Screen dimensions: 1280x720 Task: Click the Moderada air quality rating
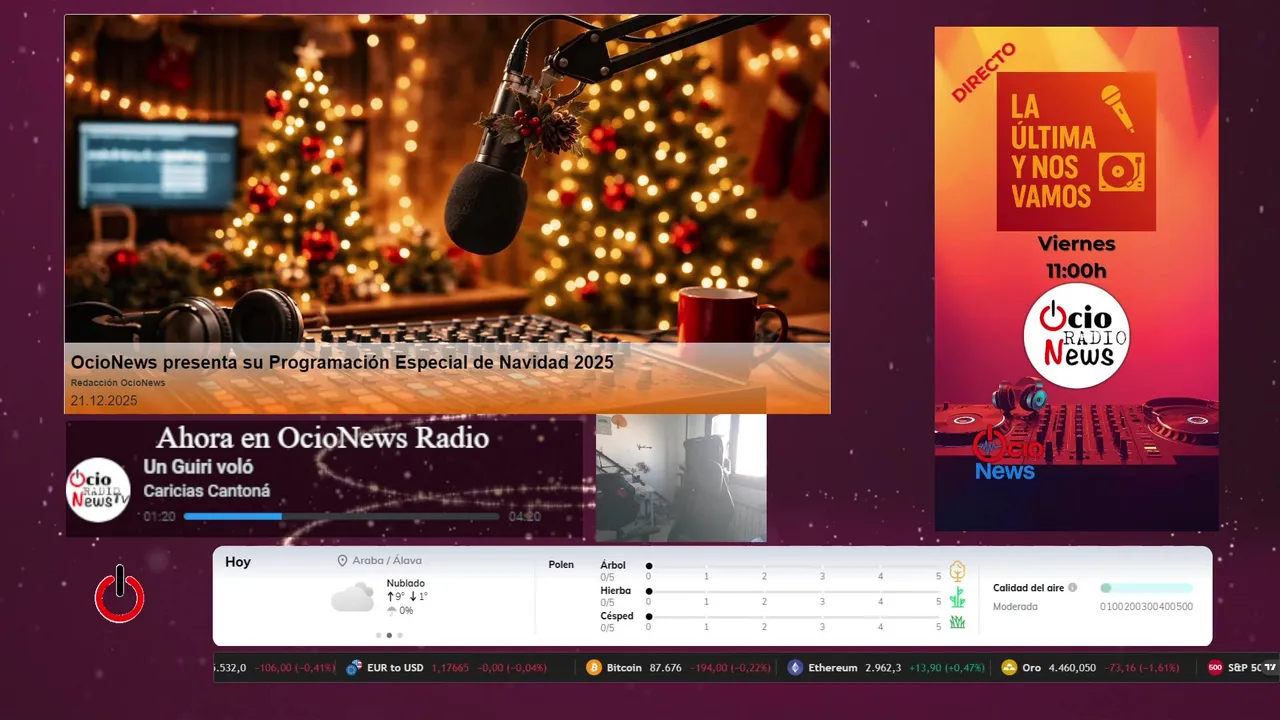coord(1015,607)
